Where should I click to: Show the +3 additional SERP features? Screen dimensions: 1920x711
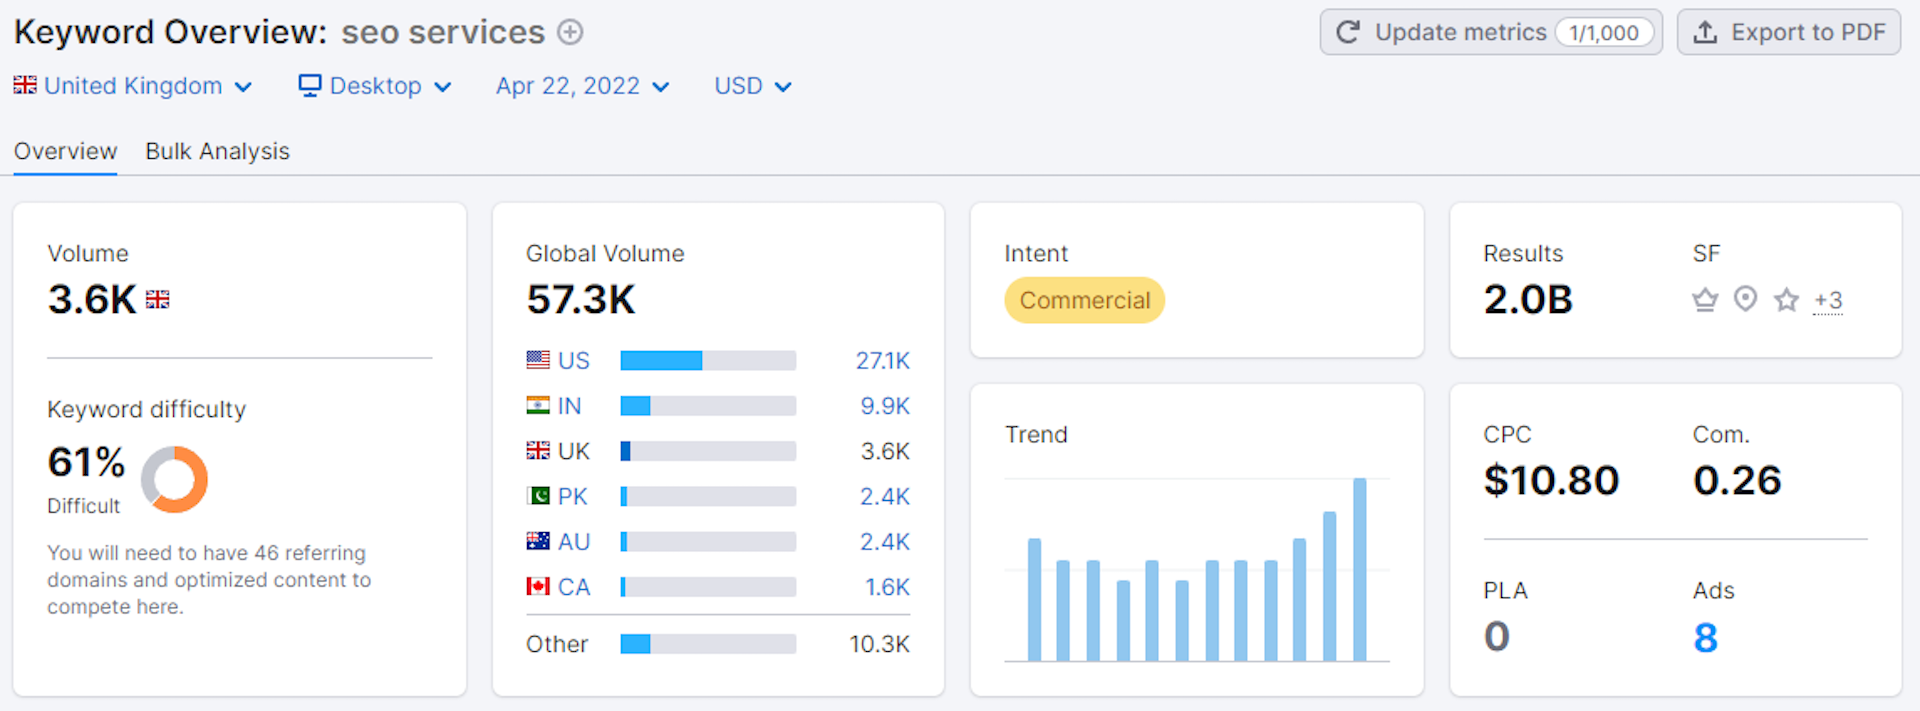1828,300
